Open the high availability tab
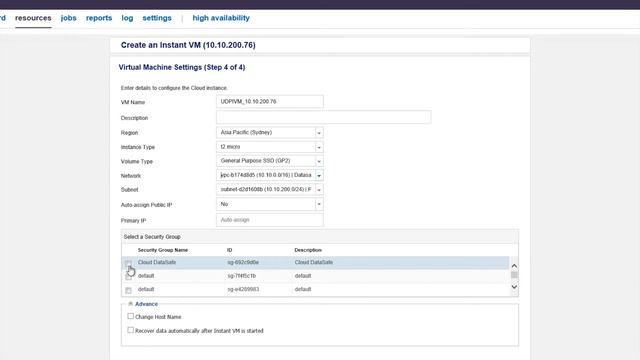Image resolution: width=640 pixels, height=360 pixels. coord(221,18)
